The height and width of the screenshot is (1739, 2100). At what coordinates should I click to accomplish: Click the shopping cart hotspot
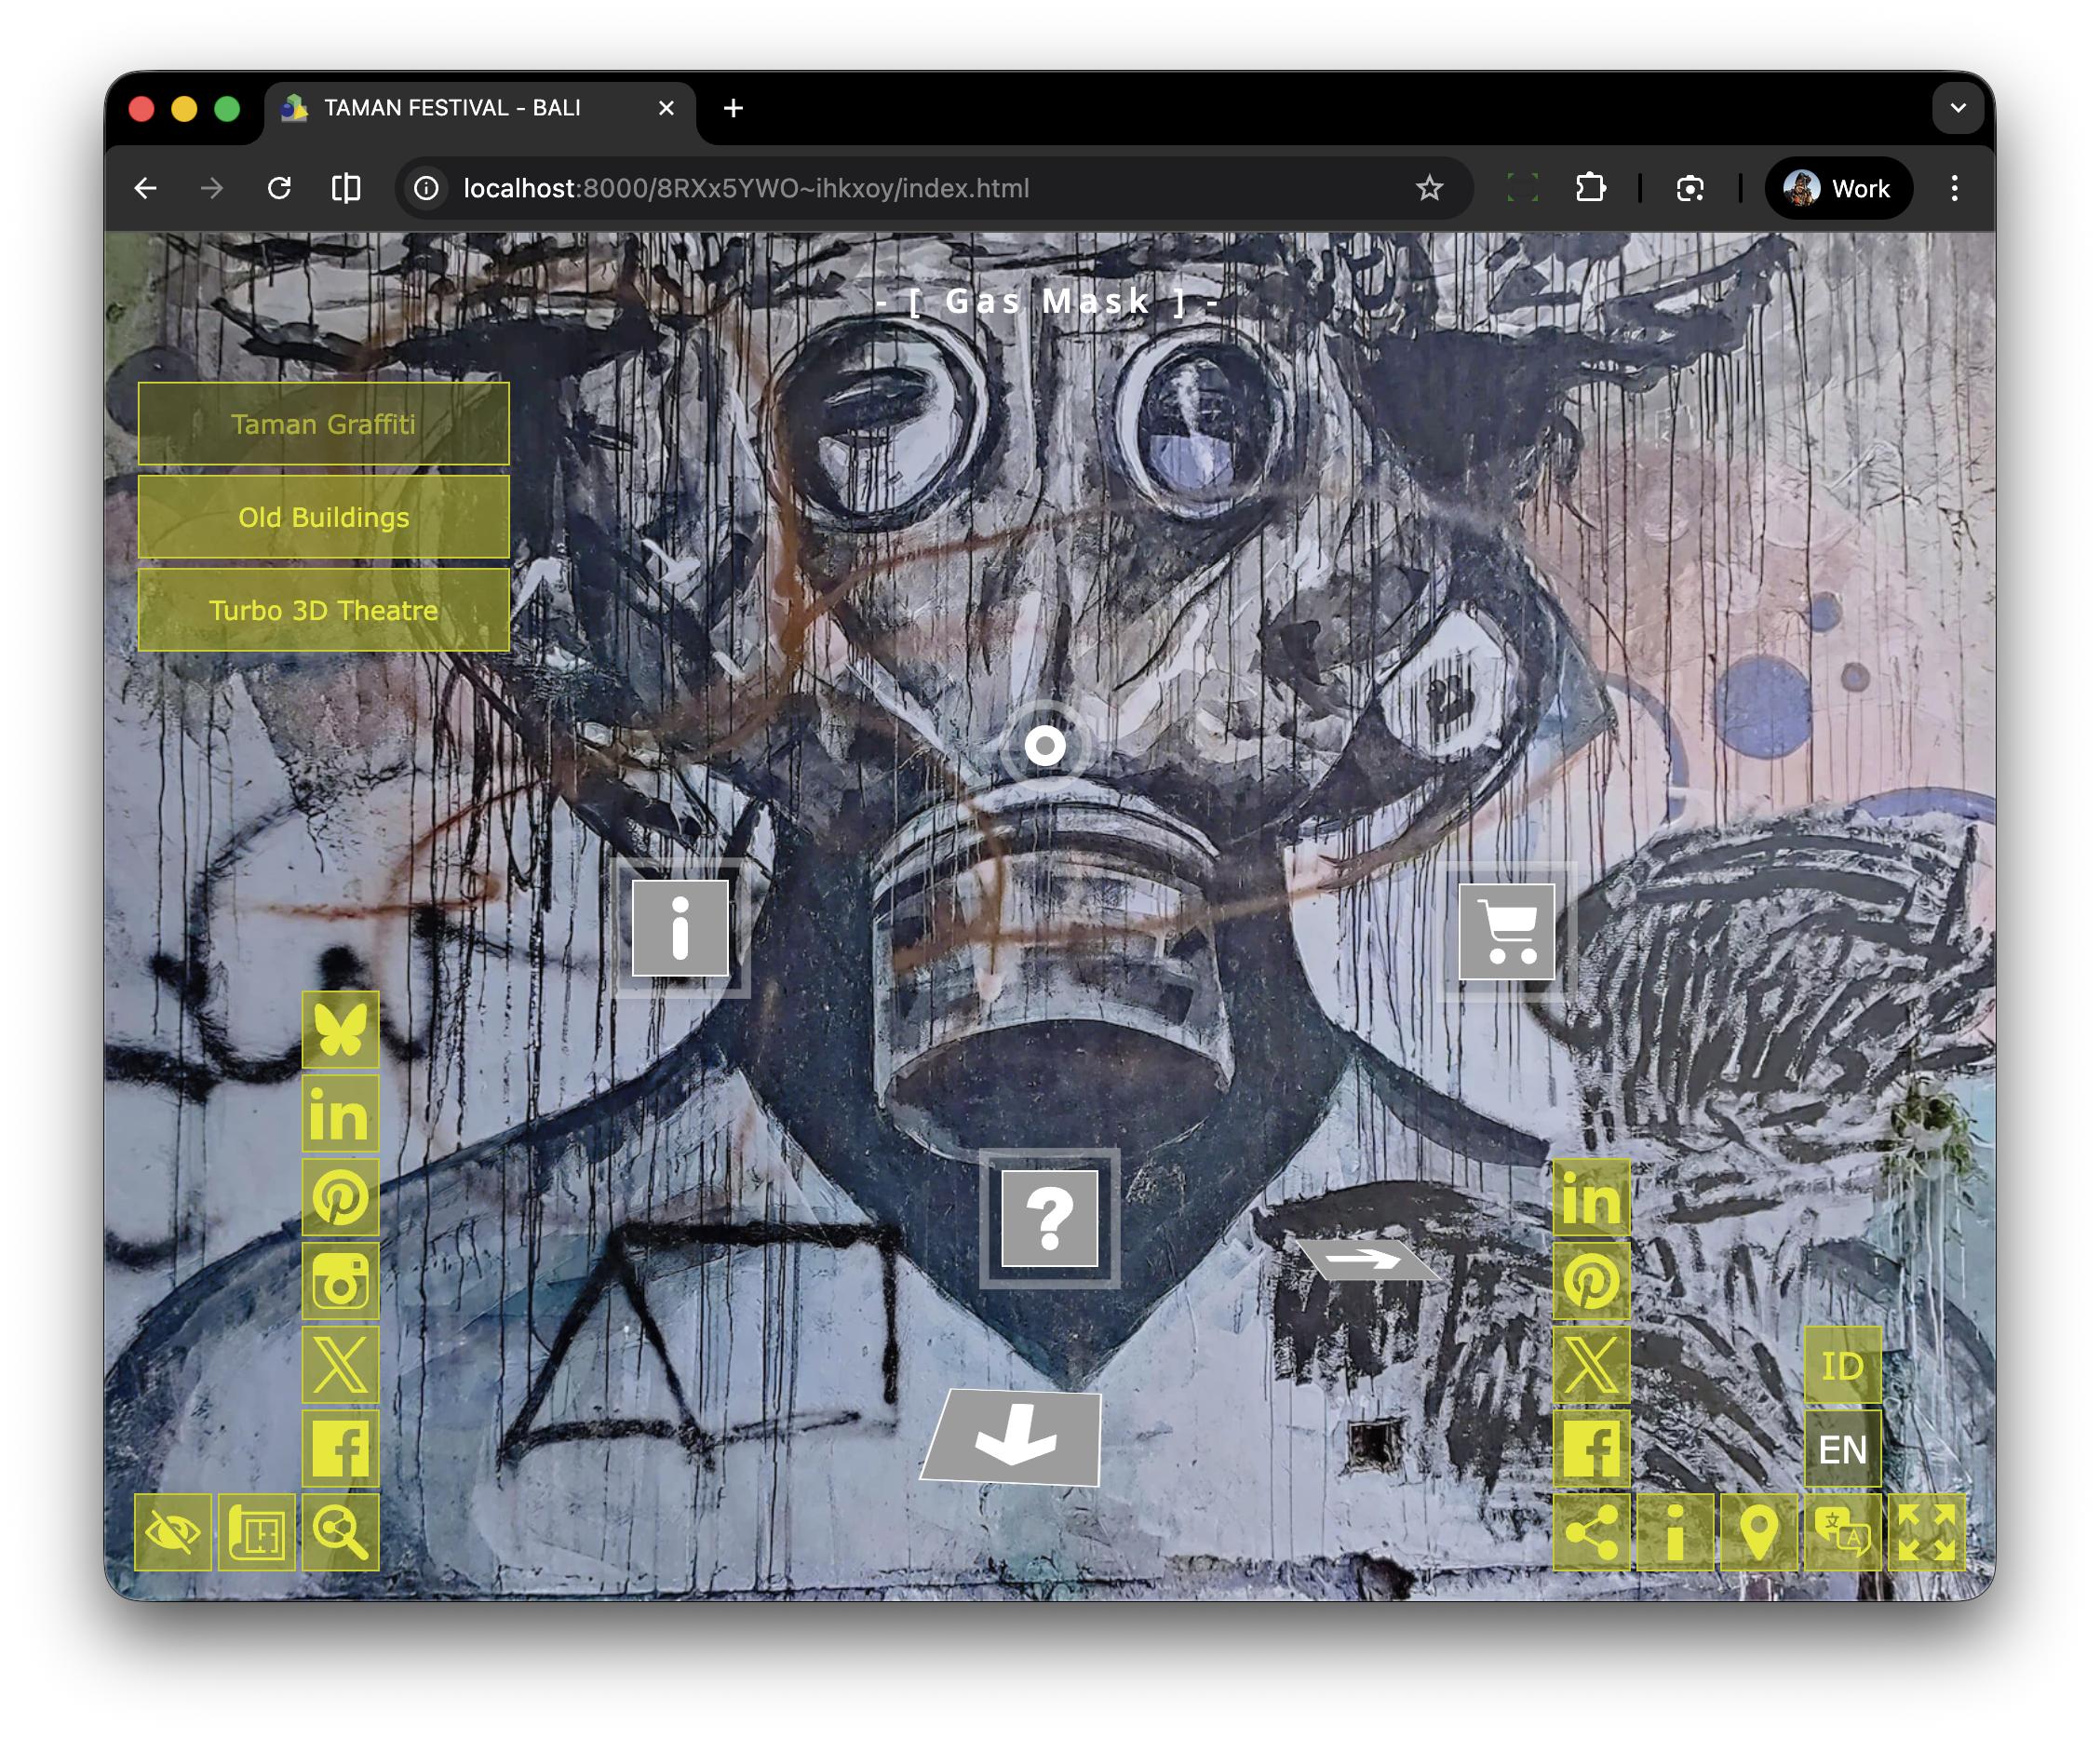coord(1506,932)
